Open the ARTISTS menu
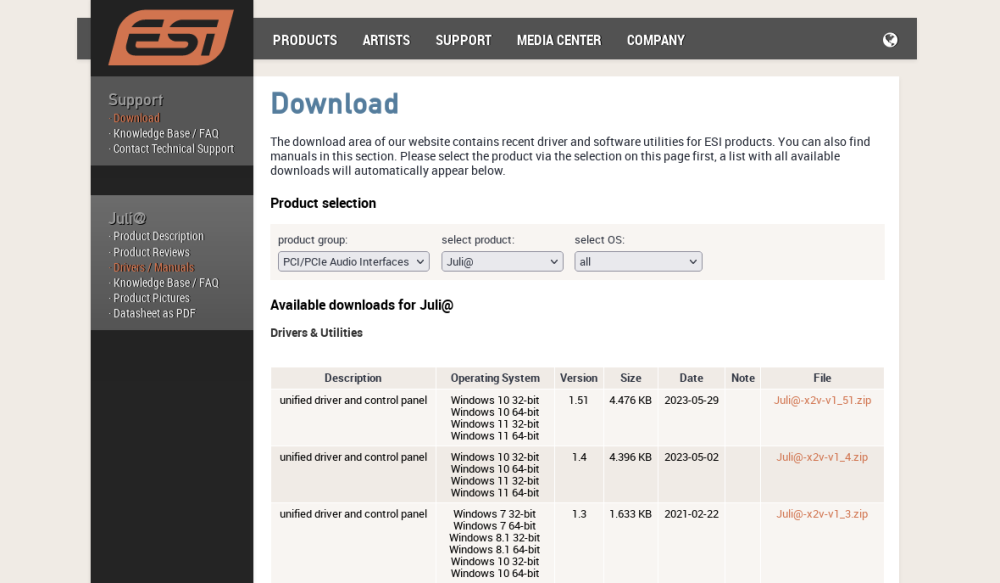The width and height of the screenshot is (1000, 583). 386,40
